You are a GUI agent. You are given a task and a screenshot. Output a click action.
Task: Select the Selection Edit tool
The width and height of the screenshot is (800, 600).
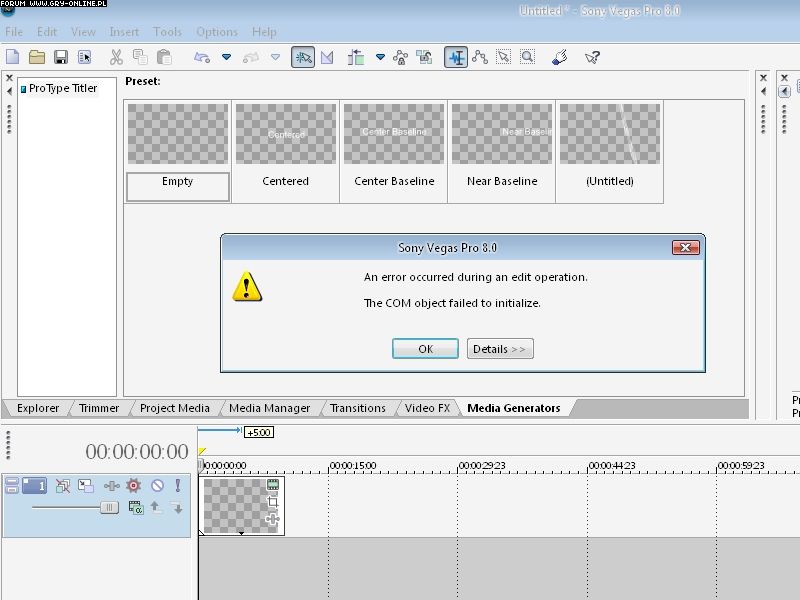pos(504,57)
